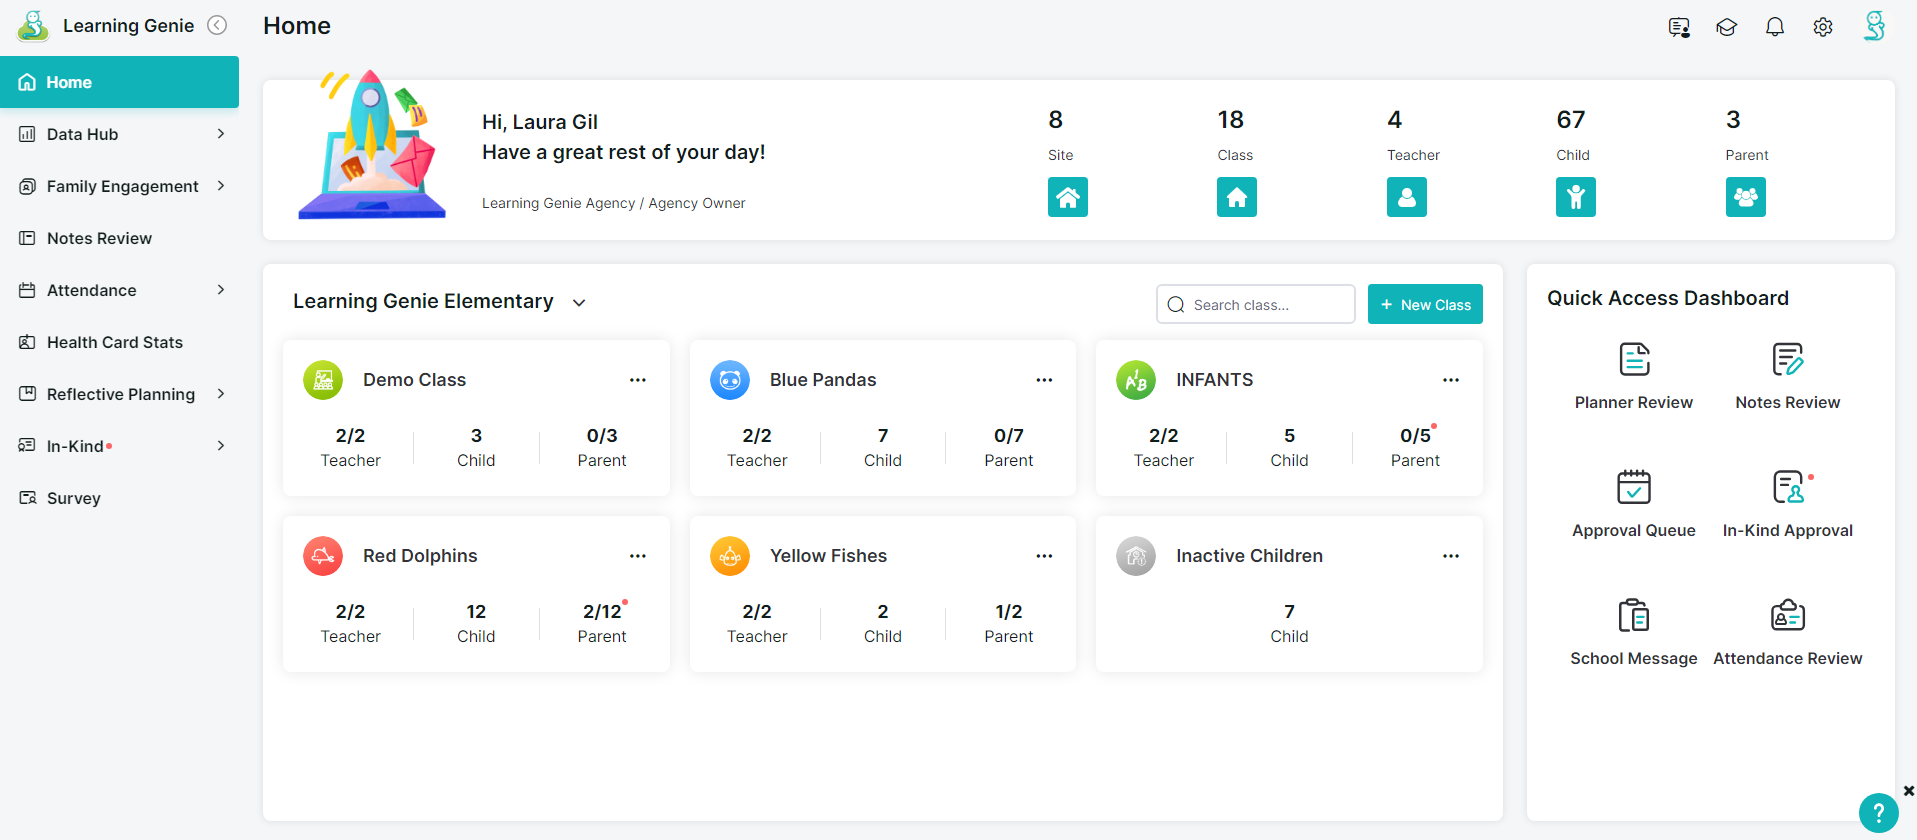Open Planner Review quick access icon
The image size is (1917, 840).
pos(1634,359)
